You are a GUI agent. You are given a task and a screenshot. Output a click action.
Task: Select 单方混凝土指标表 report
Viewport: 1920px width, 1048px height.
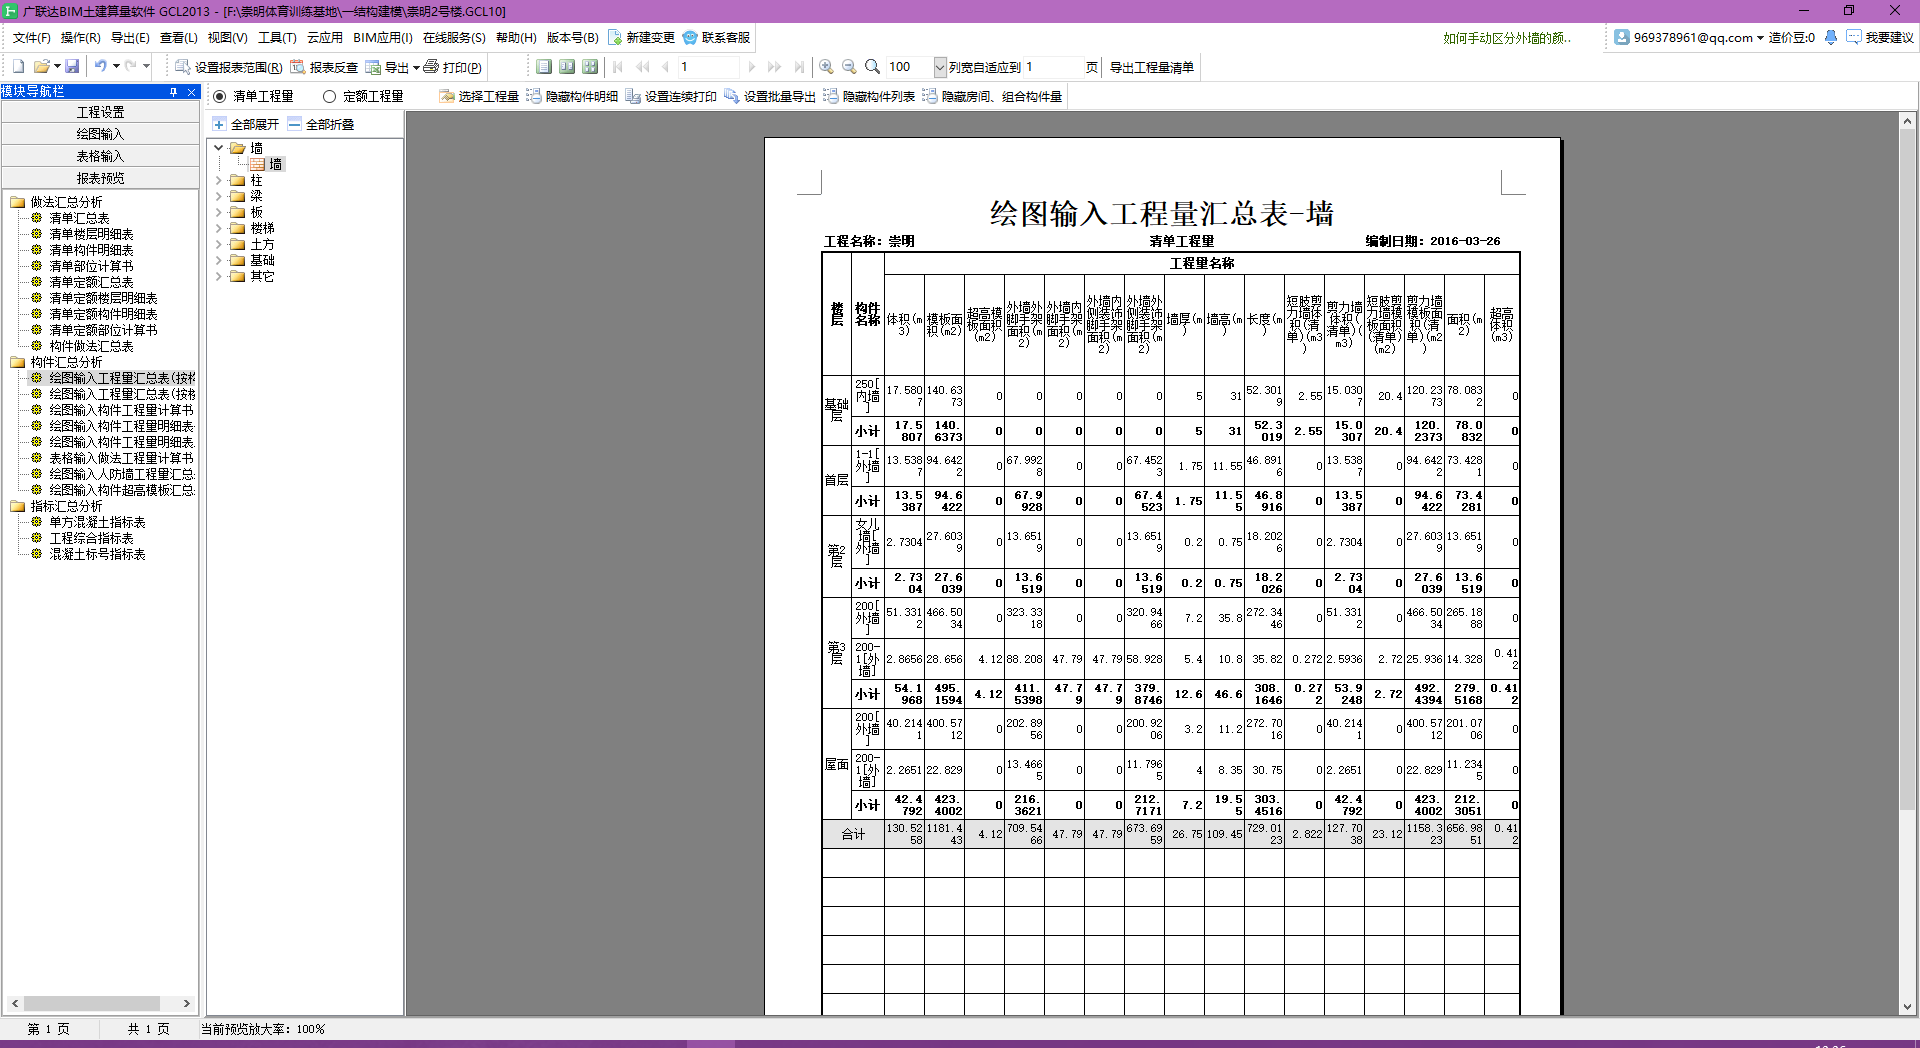97,522
